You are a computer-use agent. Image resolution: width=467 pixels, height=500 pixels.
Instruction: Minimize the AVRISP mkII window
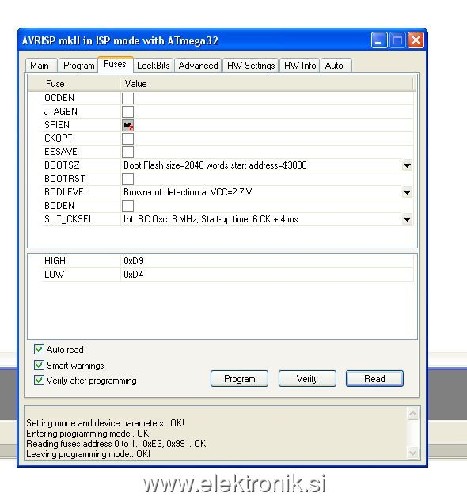click(379, 40)
